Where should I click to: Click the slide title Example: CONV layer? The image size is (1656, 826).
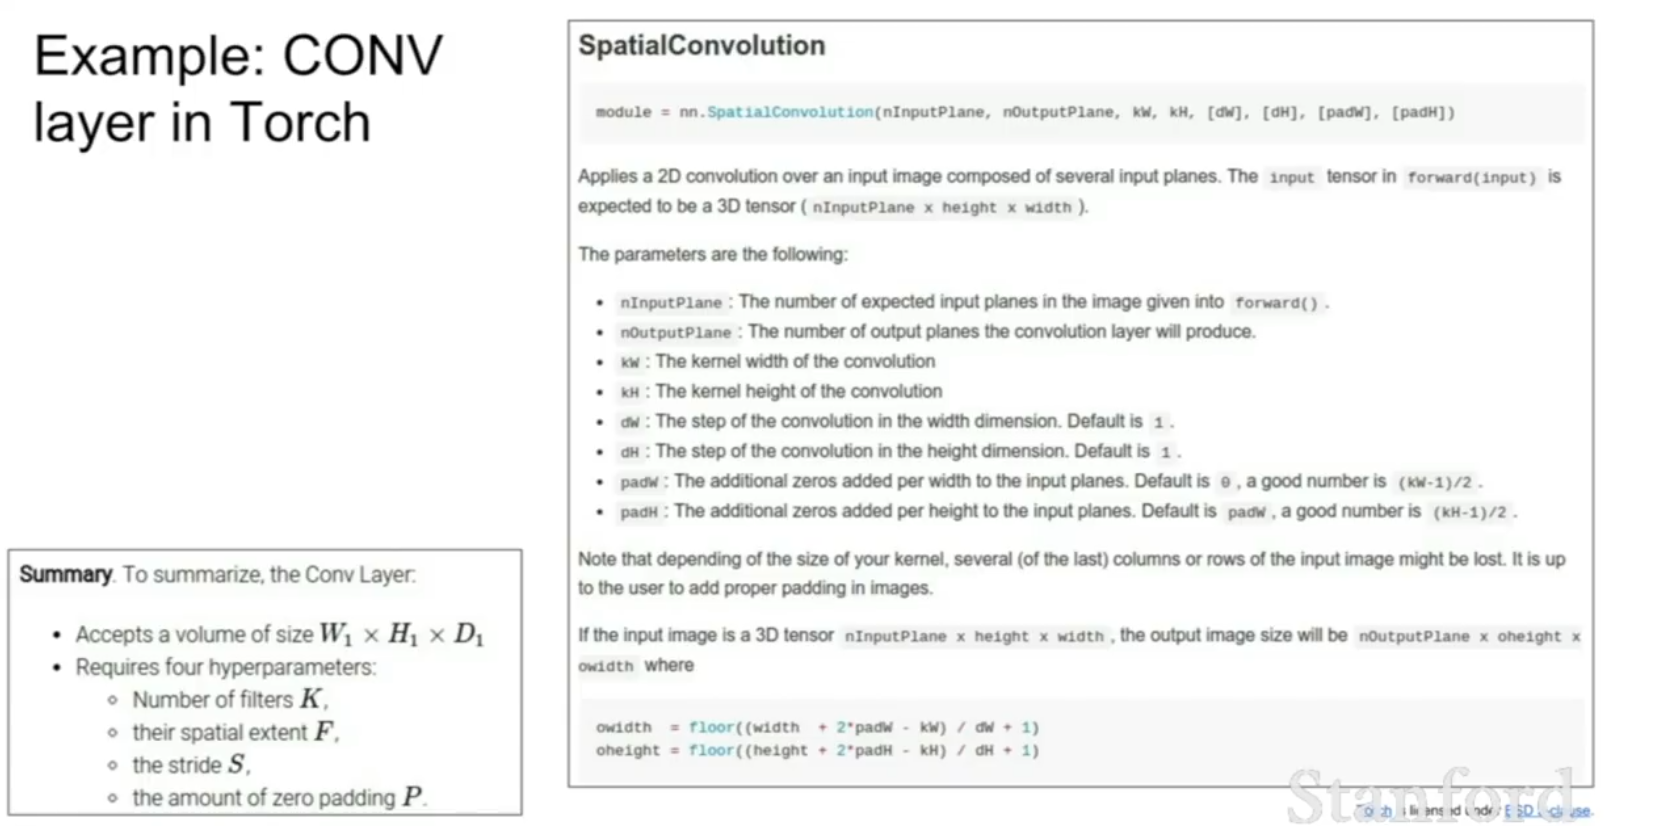(238, 89)
